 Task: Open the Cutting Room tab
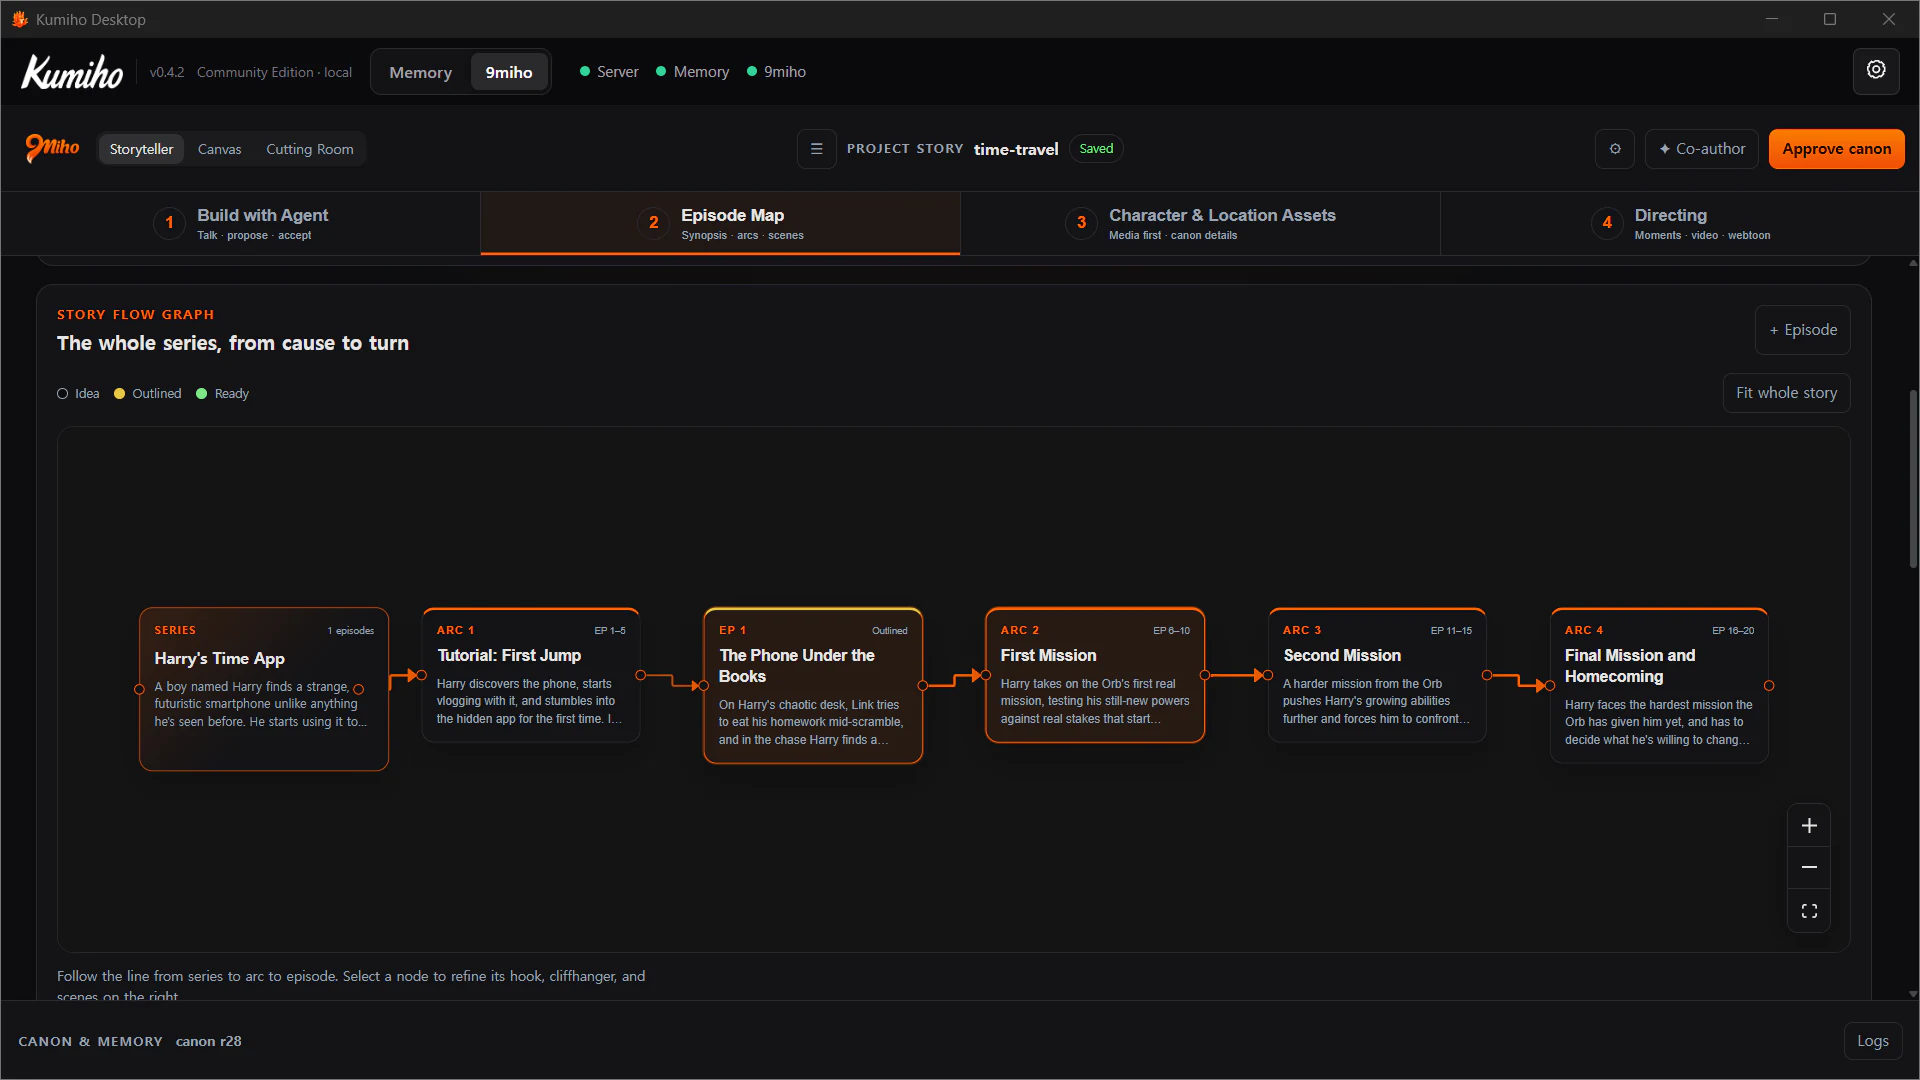(x=309, y=149)
